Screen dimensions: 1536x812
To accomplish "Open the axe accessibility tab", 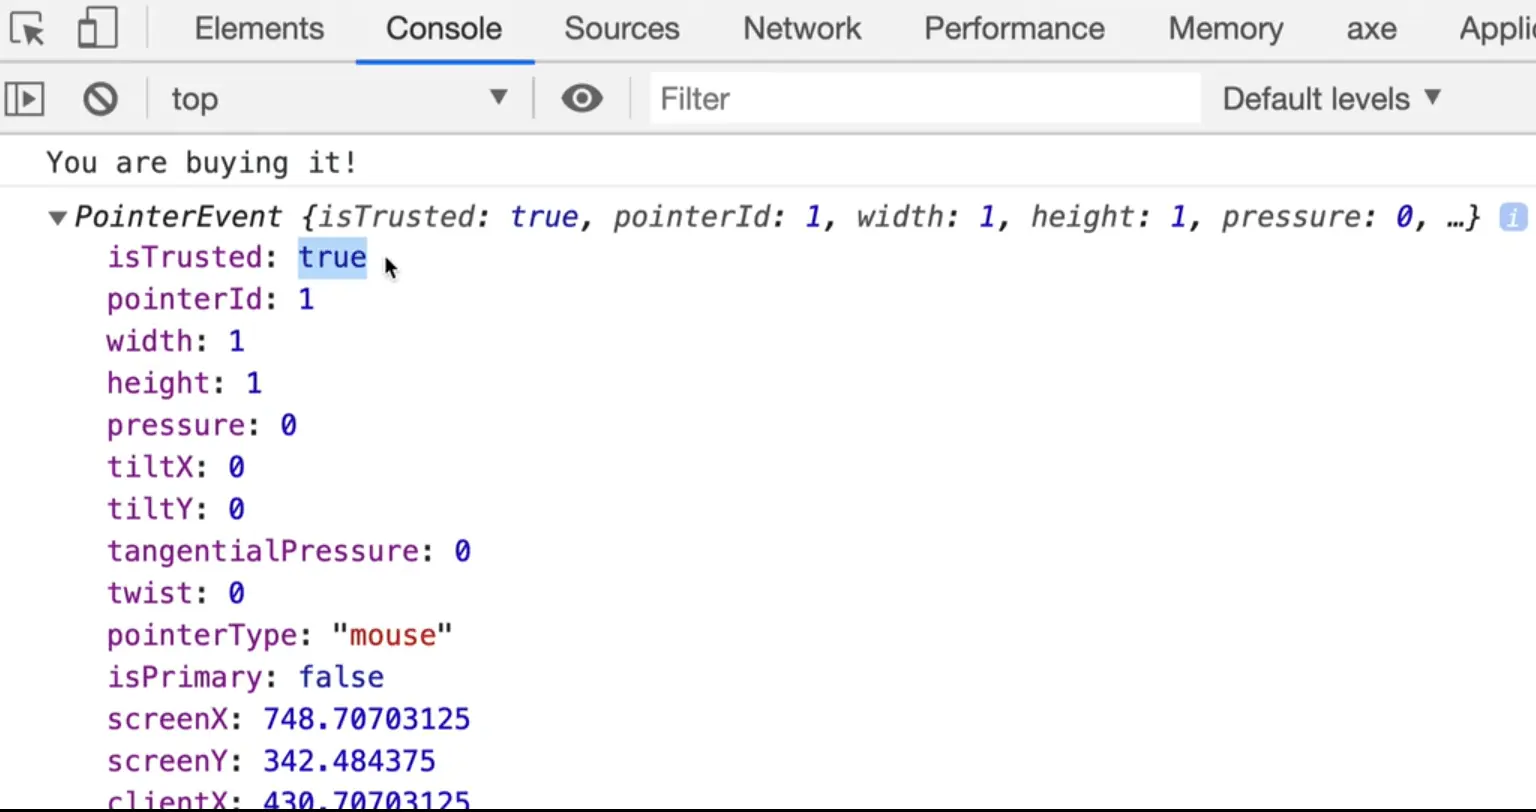I will point(1371,29).
